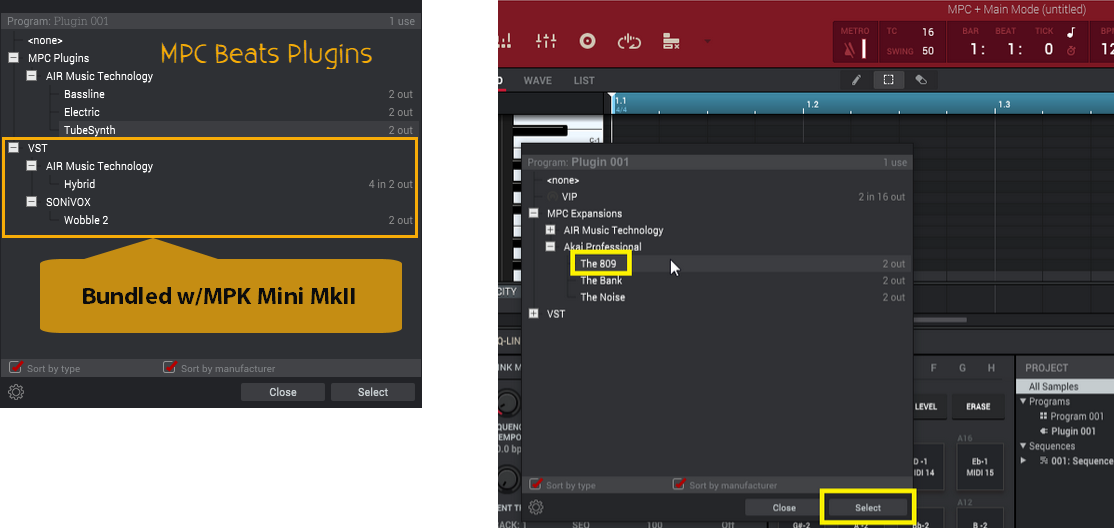Toggle Sort by manufacturer in right dialog

coord(679,485)
